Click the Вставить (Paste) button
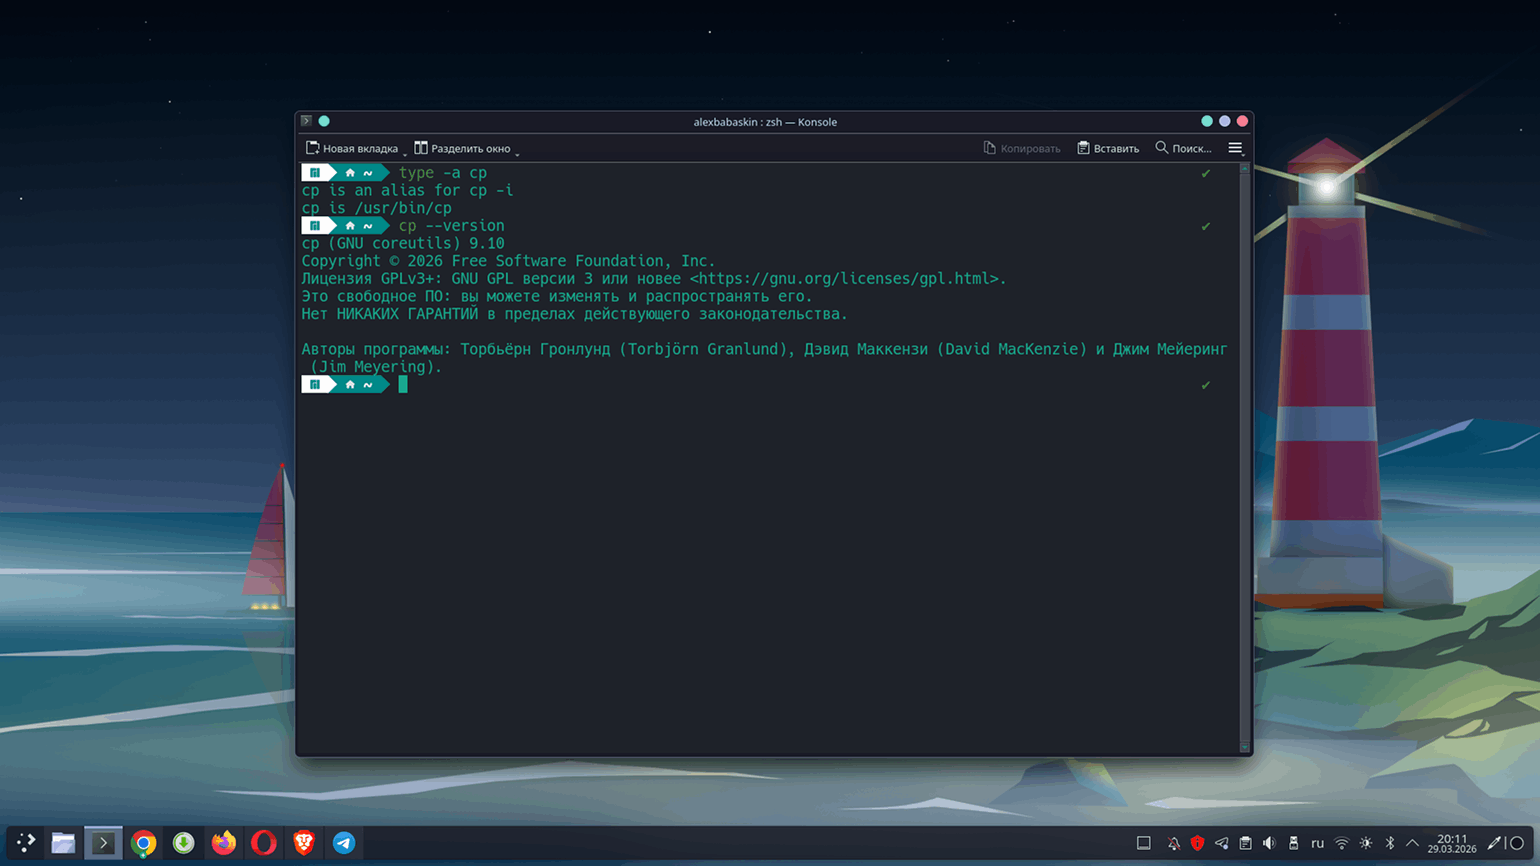Screen dimensions: 1540x866 tap(1108, 148)
